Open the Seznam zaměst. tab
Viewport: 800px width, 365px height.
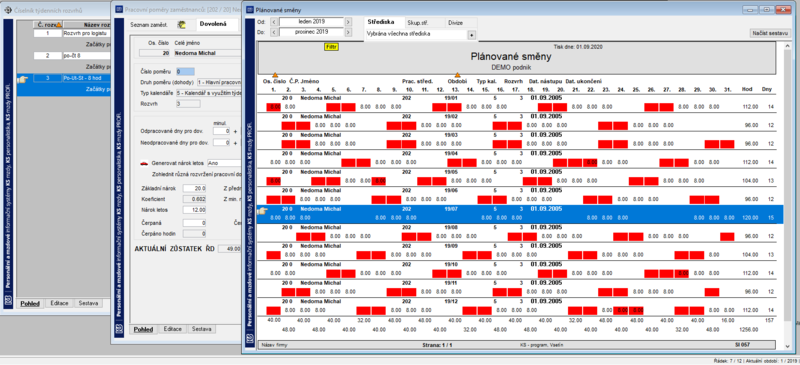149,24
